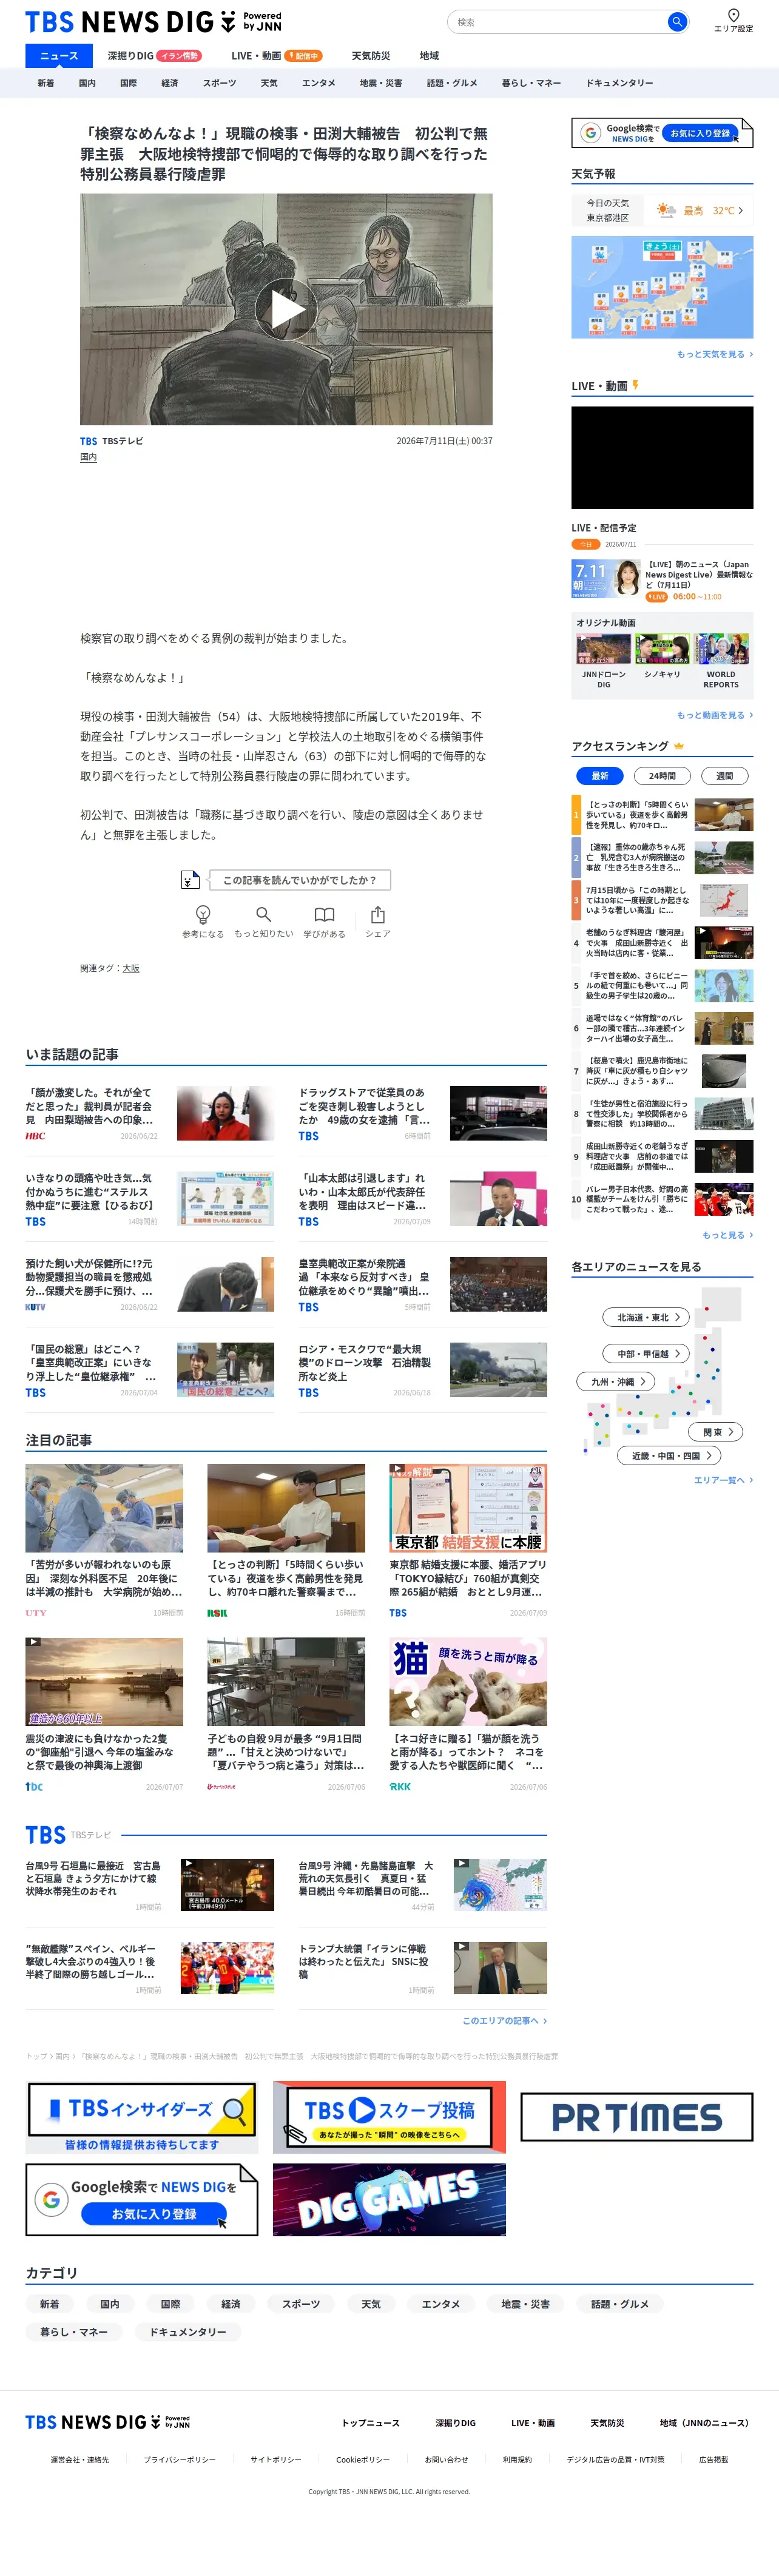This screenshot has width=779, height=2576.
Task: Click the 大阪 related tag link
Action: point(131,968)
